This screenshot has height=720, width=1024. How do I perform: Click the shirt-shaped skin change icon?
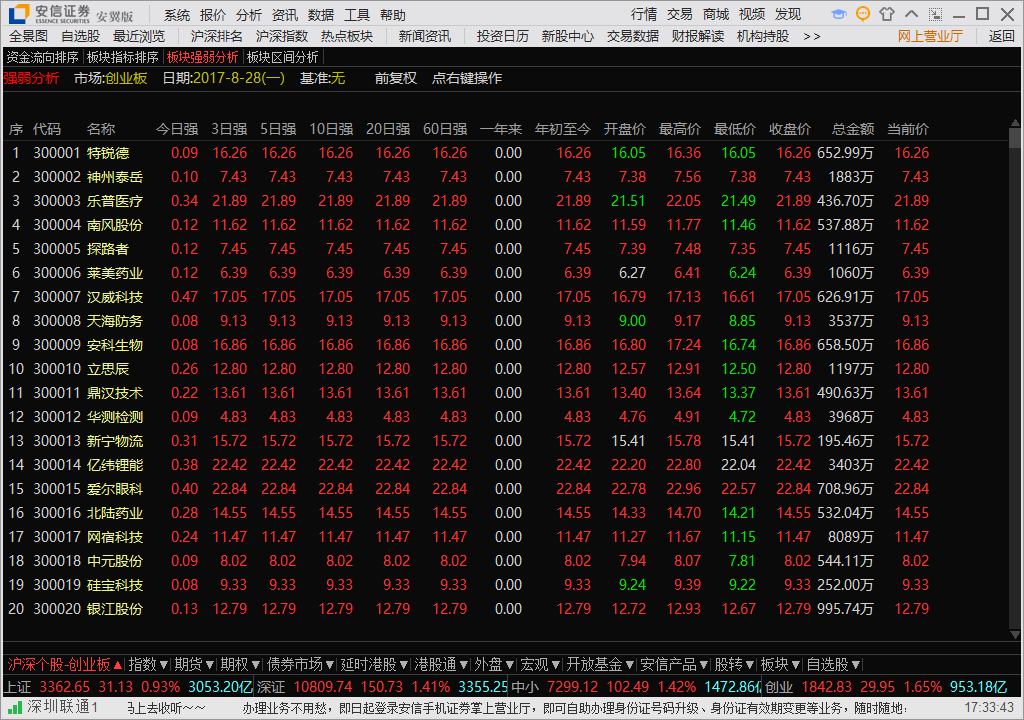pos(887,14)
